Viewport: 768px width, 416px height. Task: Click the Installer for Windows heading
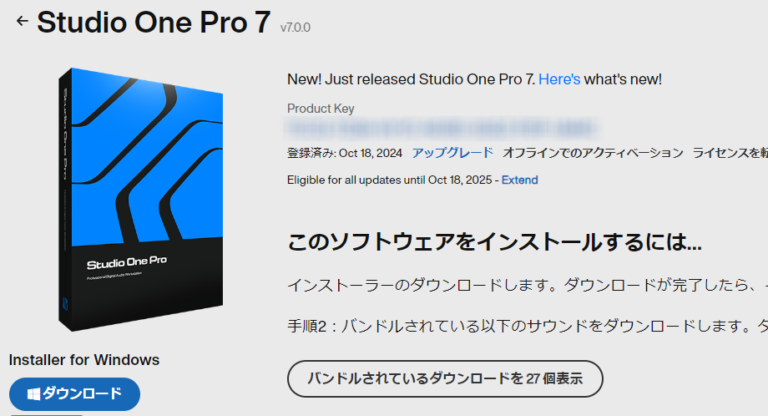(x=84, y=360)
